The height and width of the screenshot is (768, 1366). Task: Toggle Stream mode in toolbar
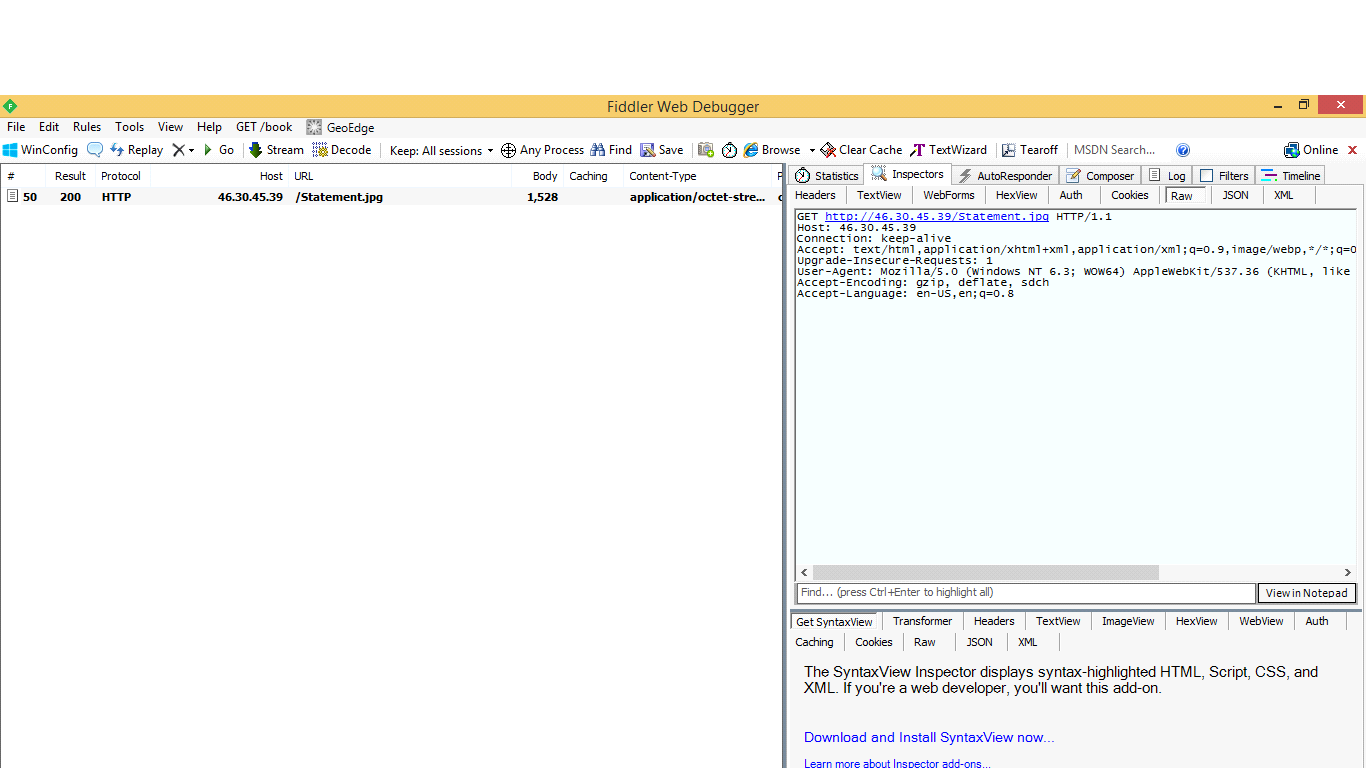[x=276, y=150]
